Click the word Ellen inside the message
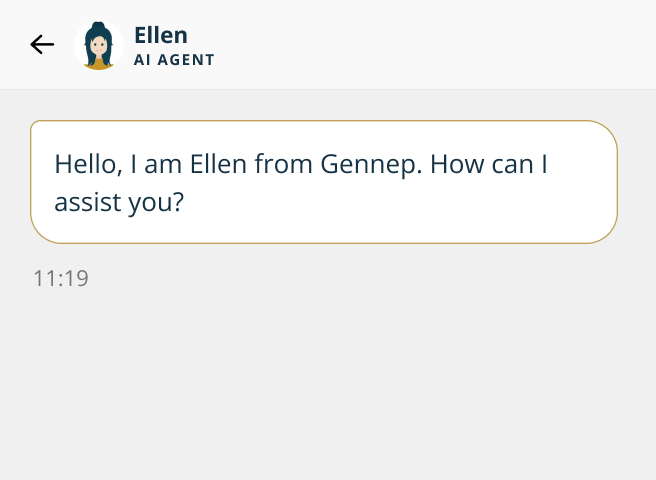The height and width of the screenshot is (480, 656). click(x=217, y=163)
